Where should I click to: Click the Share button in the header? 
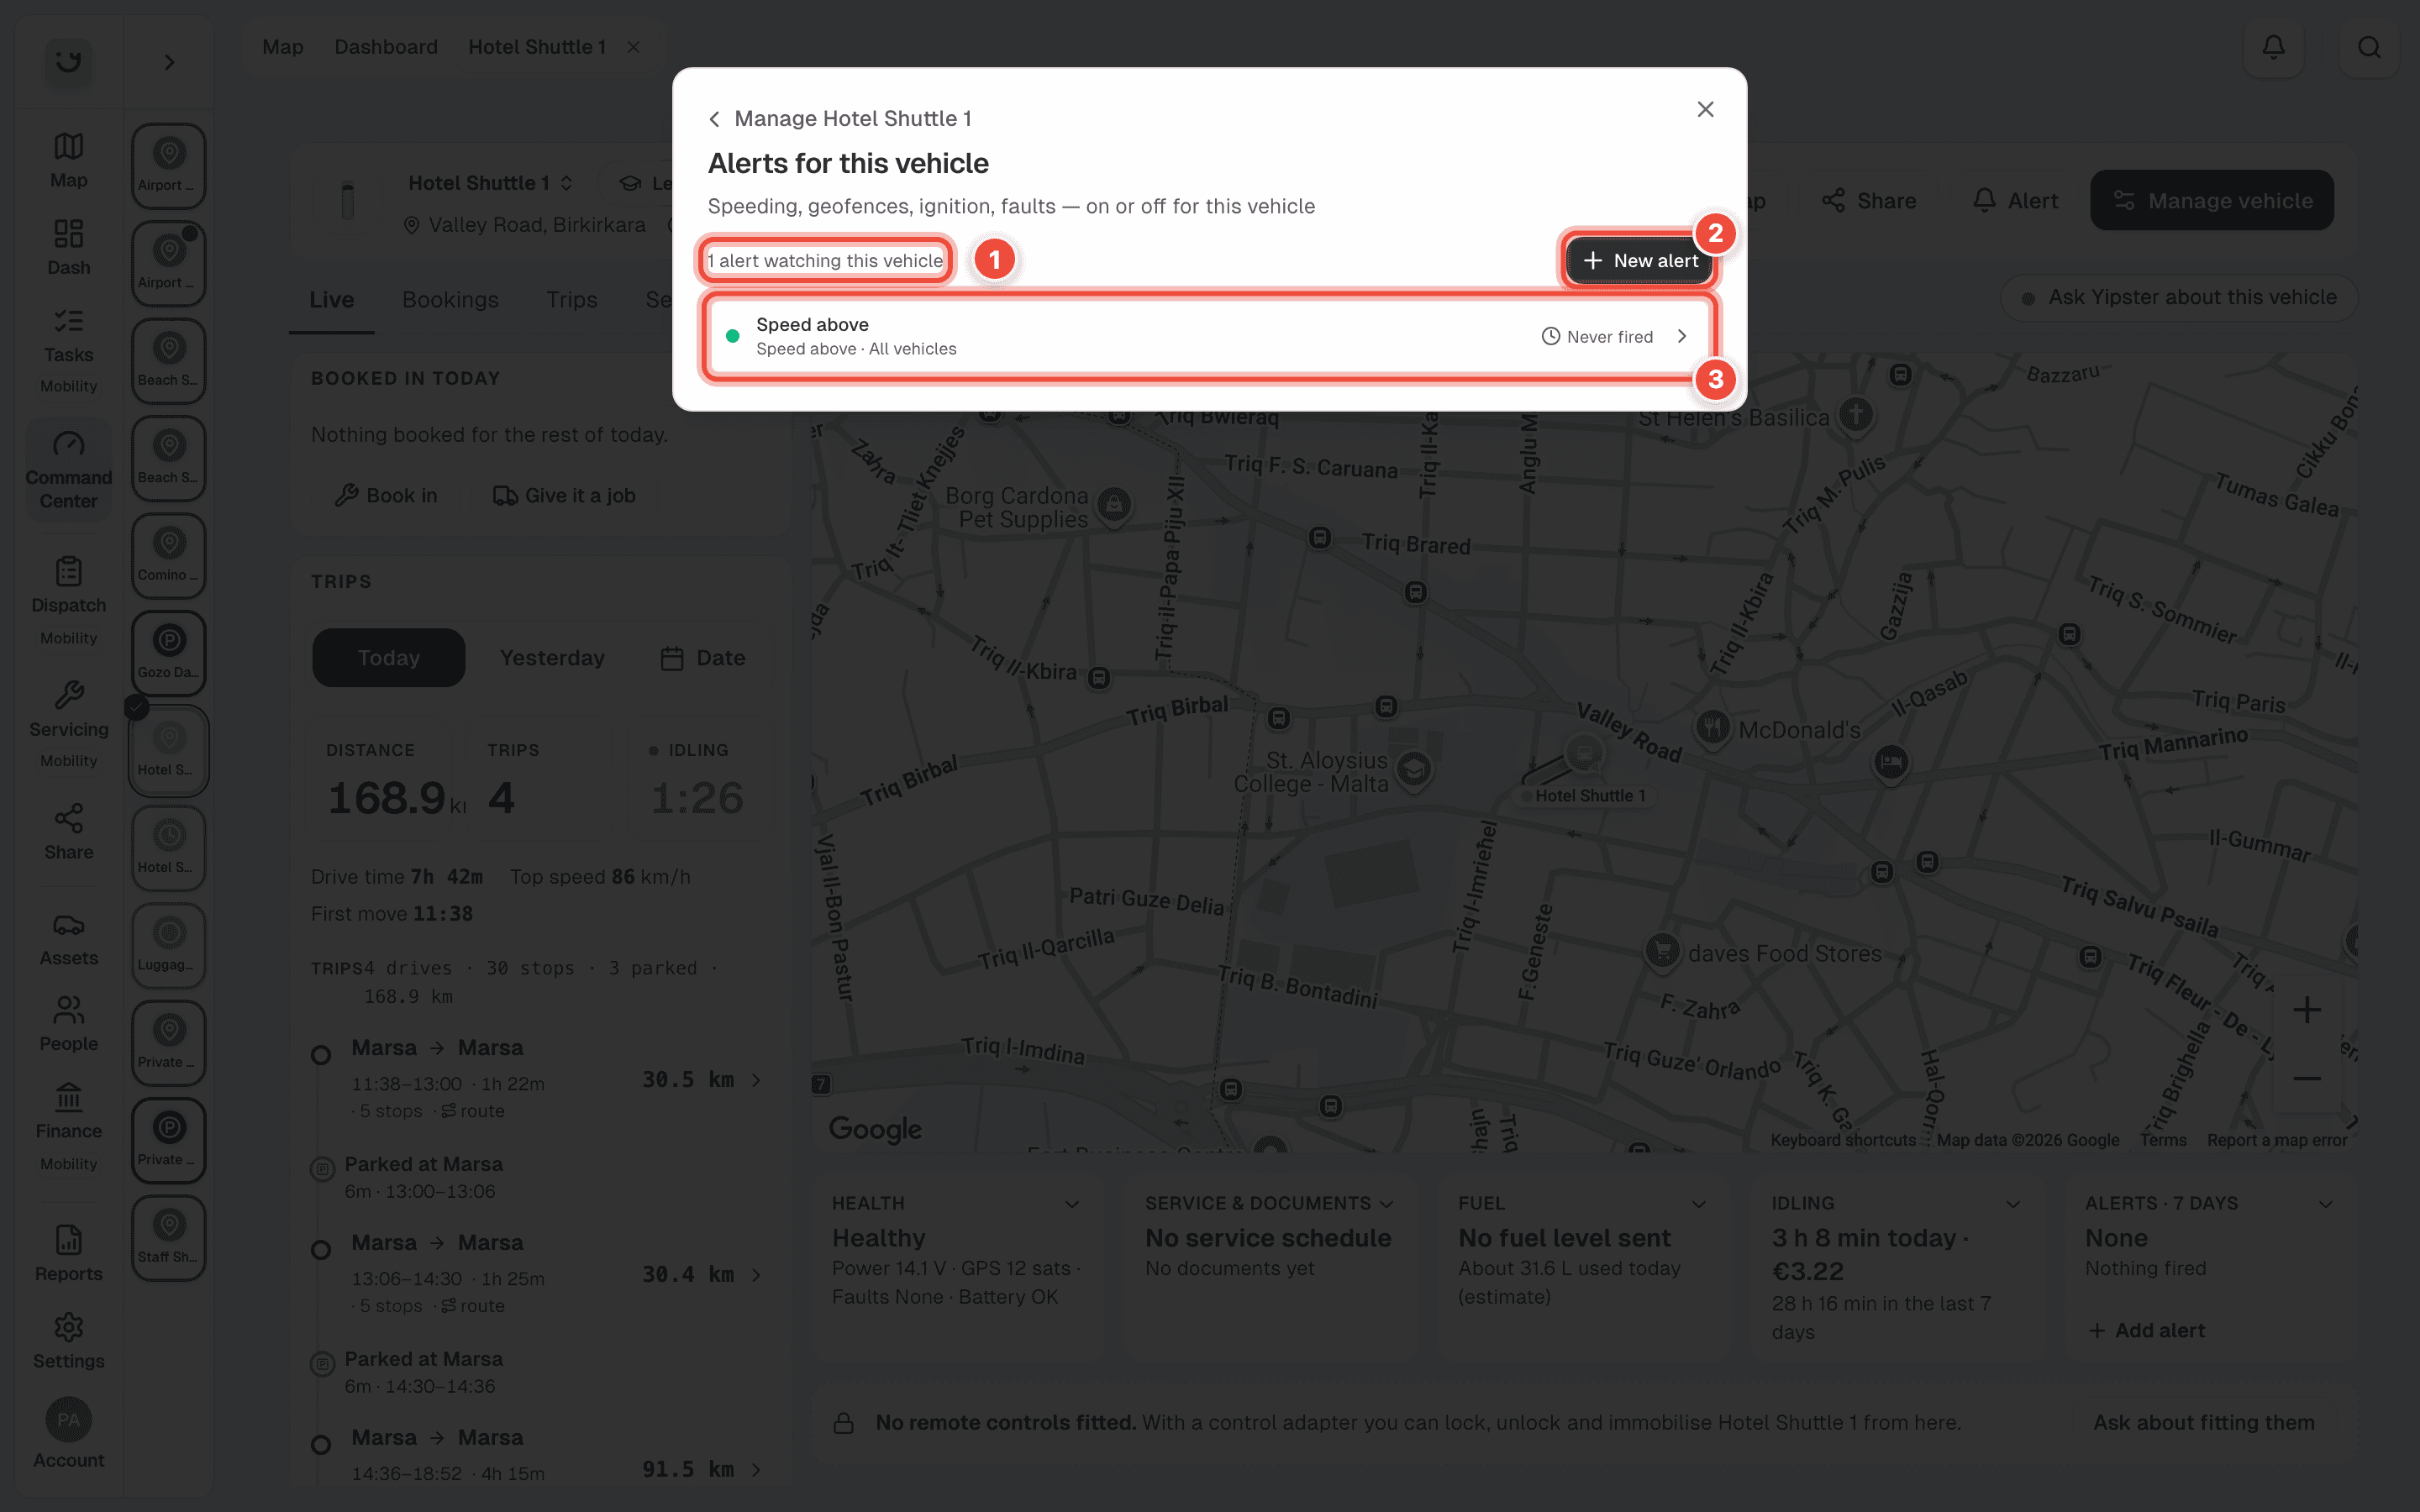1869,201
